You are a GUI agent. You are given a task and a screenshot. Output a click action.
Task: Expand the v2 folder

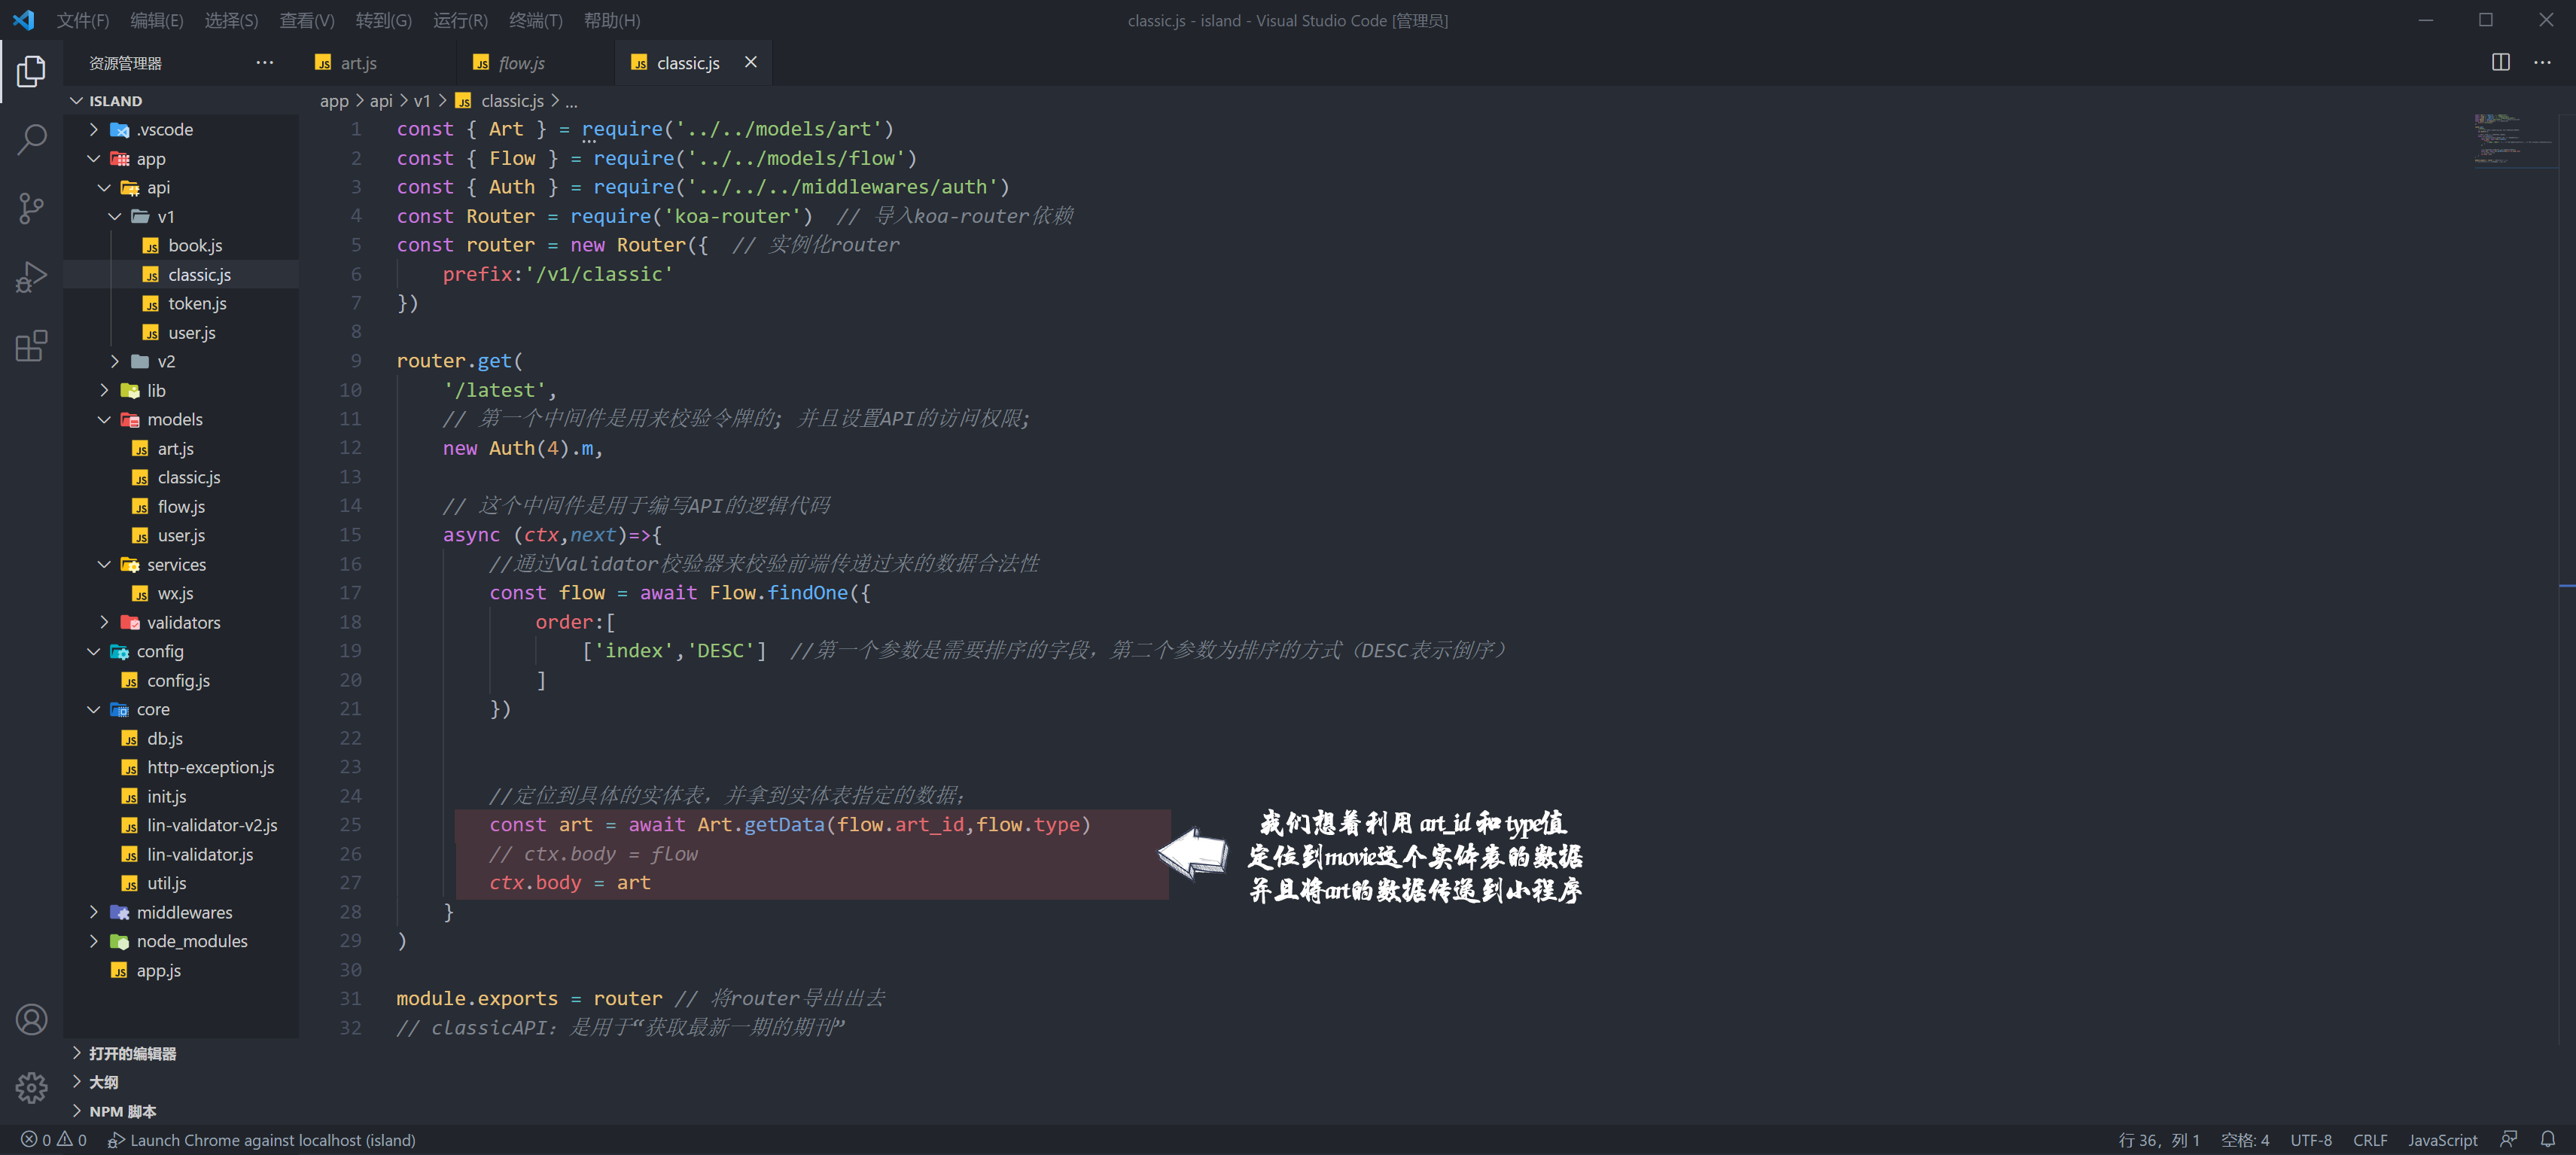point(166,361)
